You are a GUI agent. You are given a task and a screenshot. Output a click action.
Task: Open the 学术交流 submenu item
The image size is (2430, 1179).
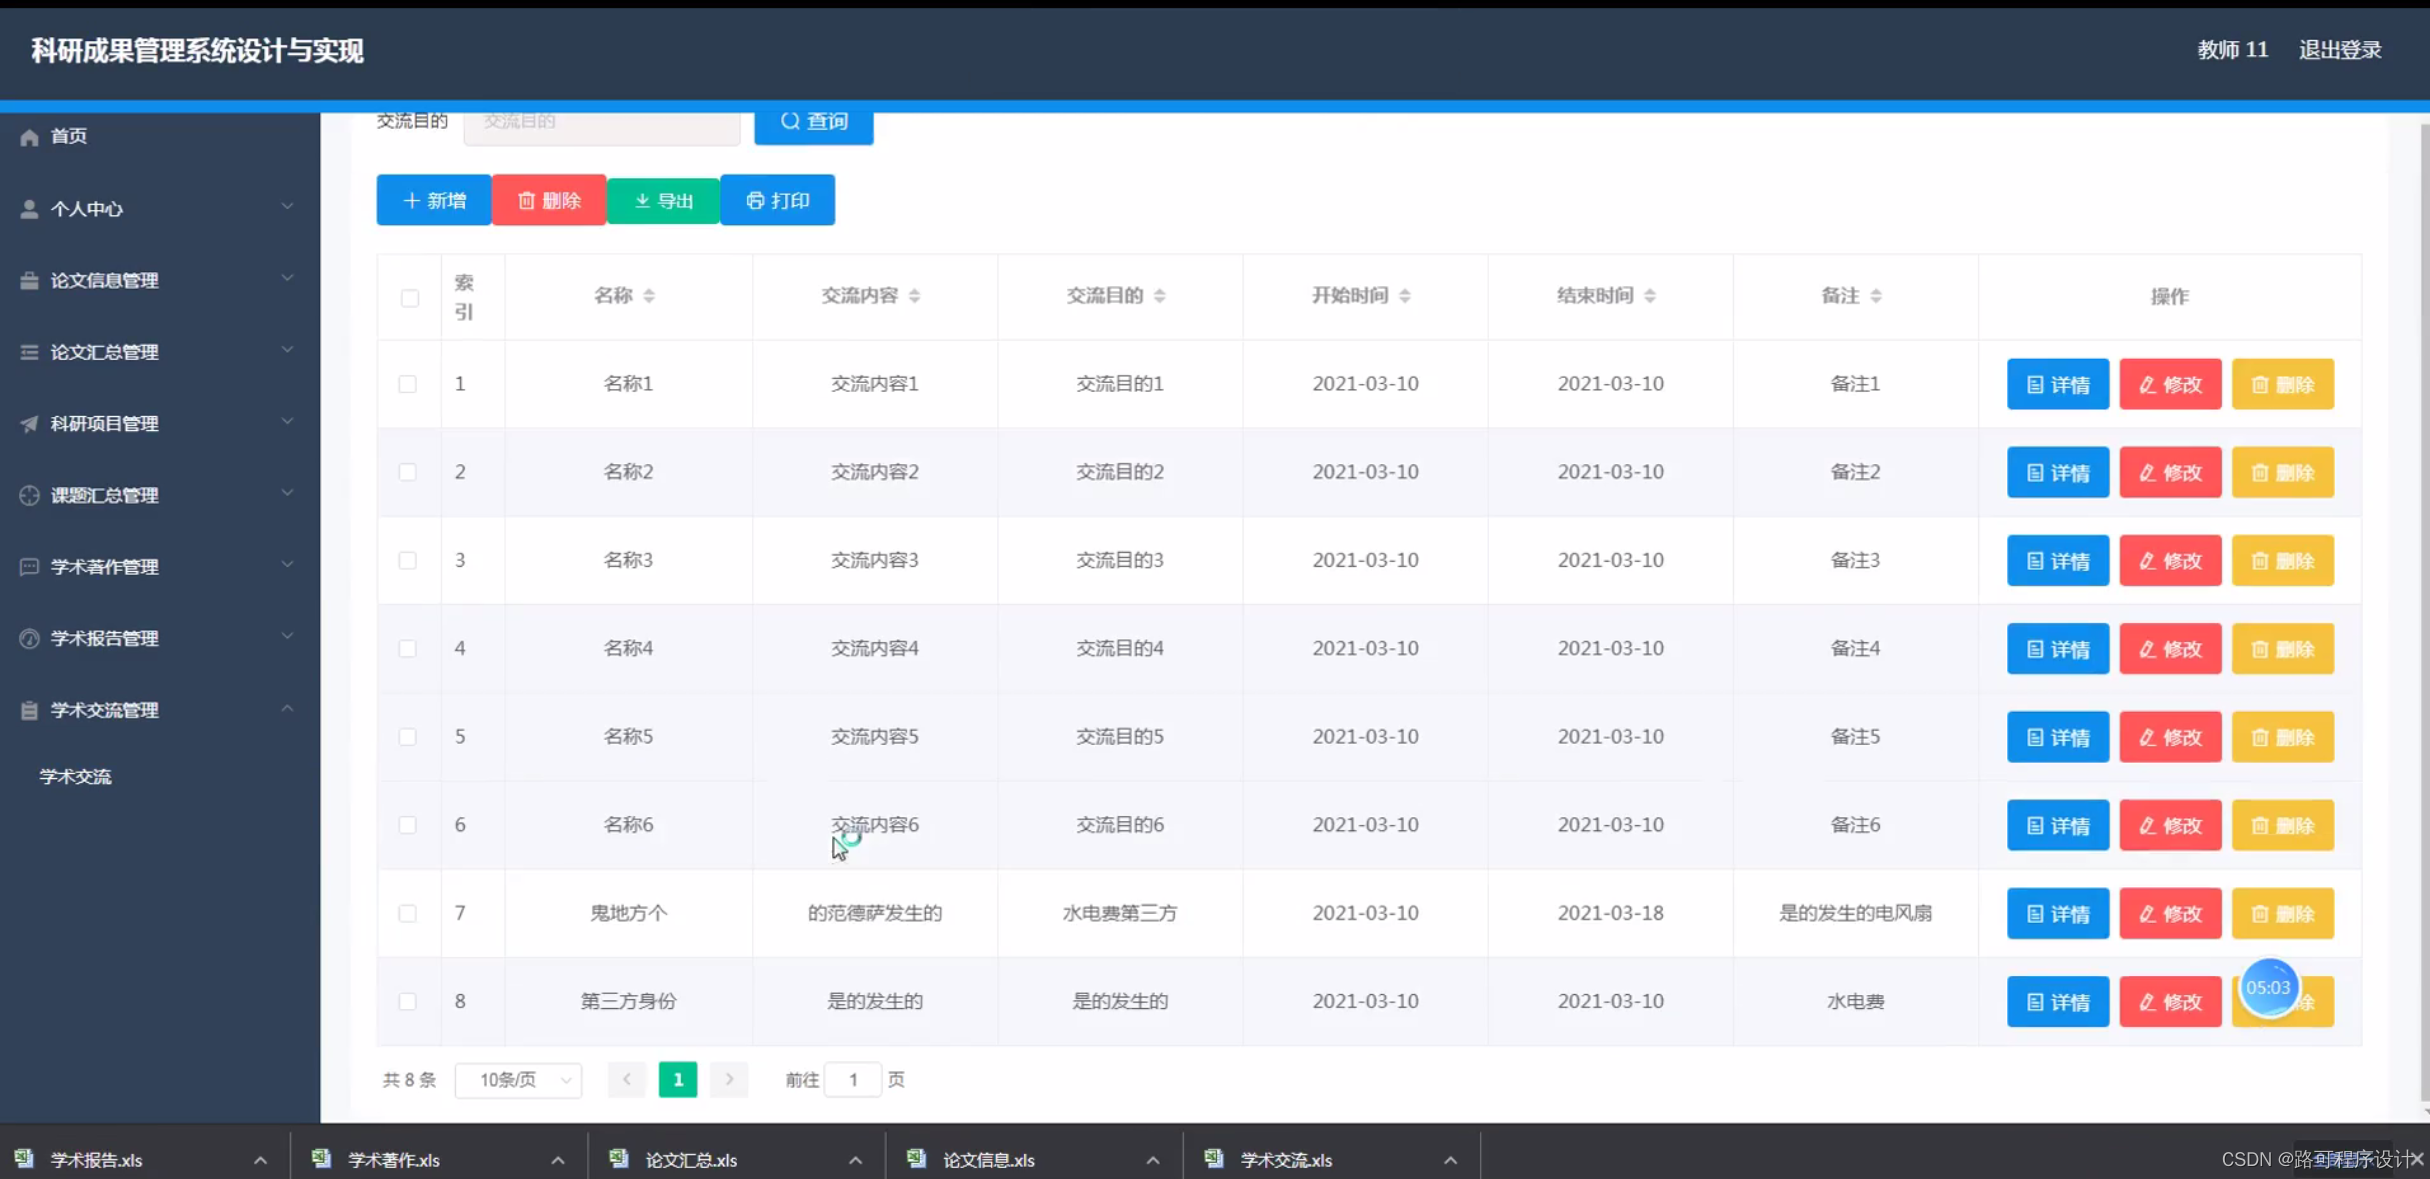[x=75, y=777]
